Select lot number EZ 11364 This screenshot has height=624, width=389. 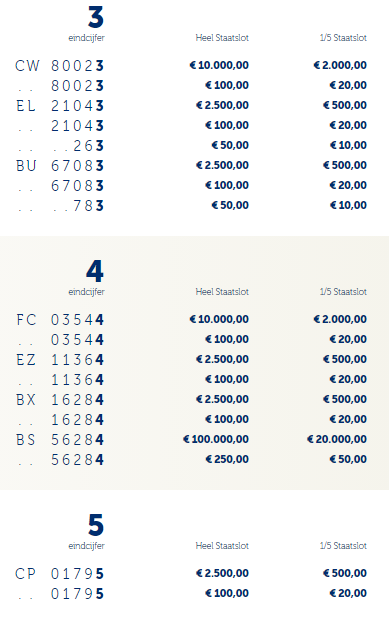(x=59, y=359)
